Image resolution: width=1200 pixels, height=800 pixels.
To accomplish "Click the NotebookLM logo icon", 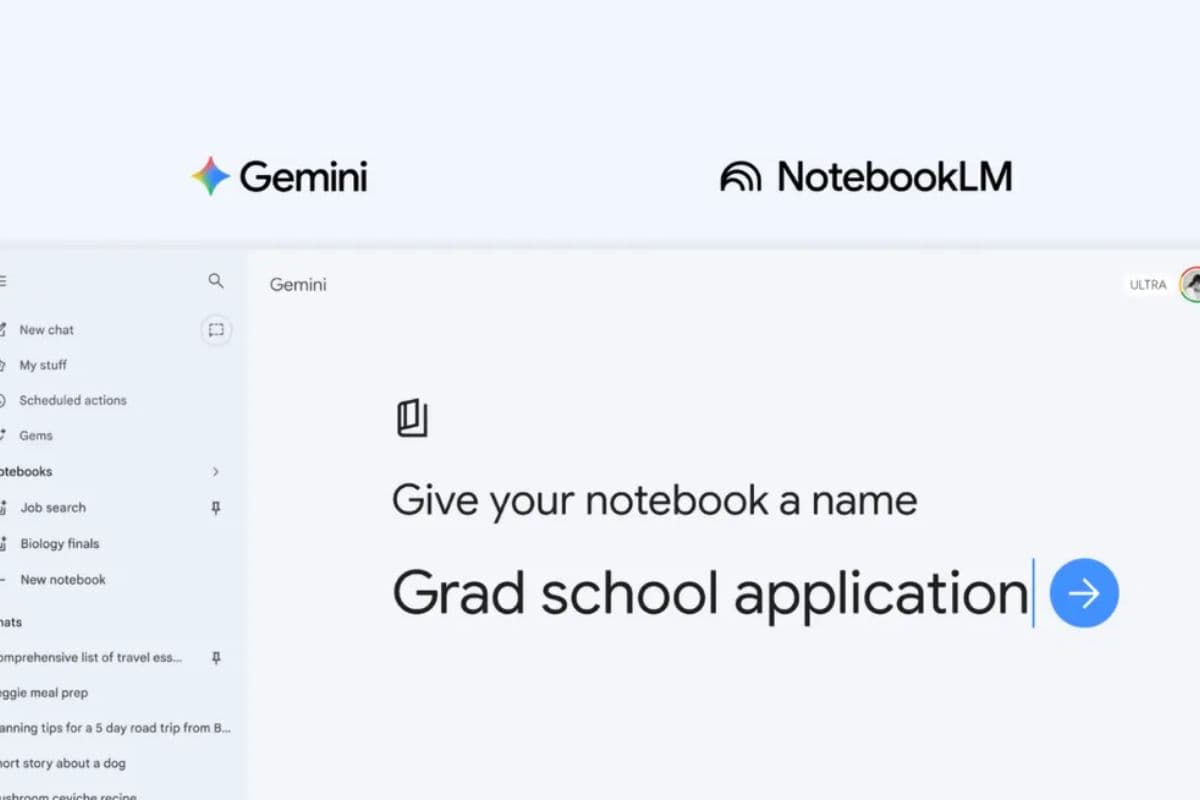I will tap(739, 177).
